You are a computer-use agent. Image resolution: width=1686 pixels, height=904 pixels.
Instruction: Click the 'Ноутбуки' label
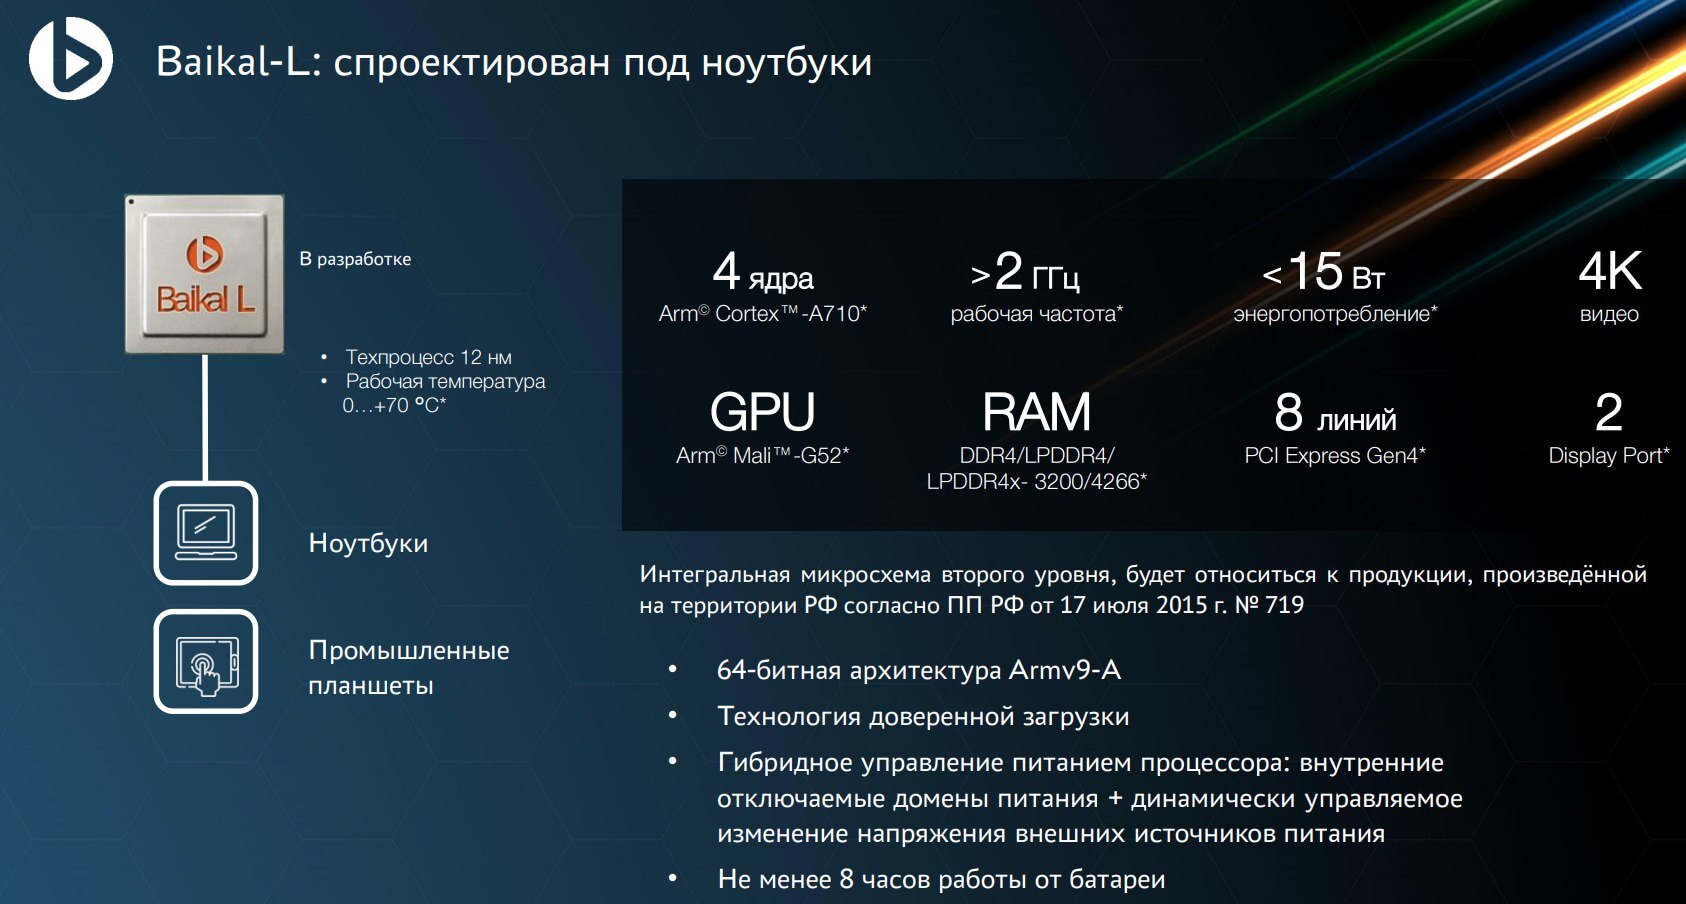pyautogui.click(x=368, y=543)
